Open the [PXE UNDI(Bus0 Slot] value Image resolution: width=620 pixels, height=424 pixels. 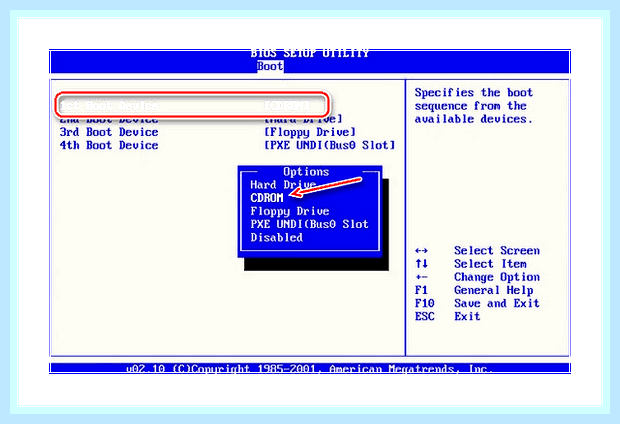(x=330, y=145)
